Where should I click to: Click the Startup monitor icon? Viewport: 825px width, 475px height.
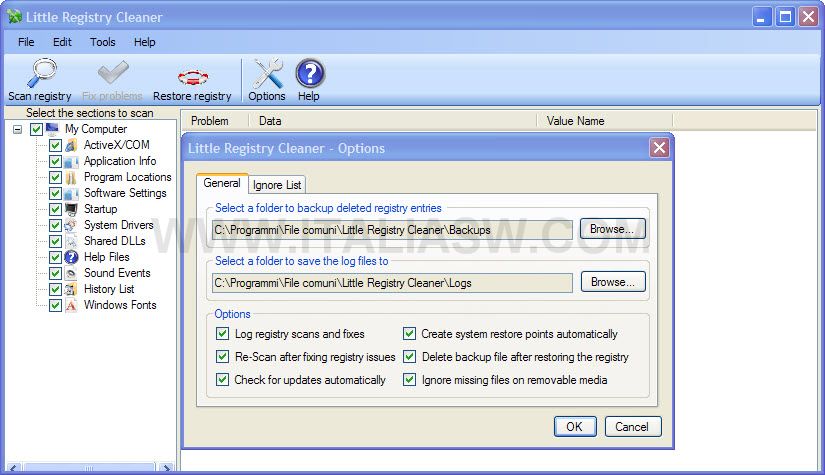click(x=71, y=209)
